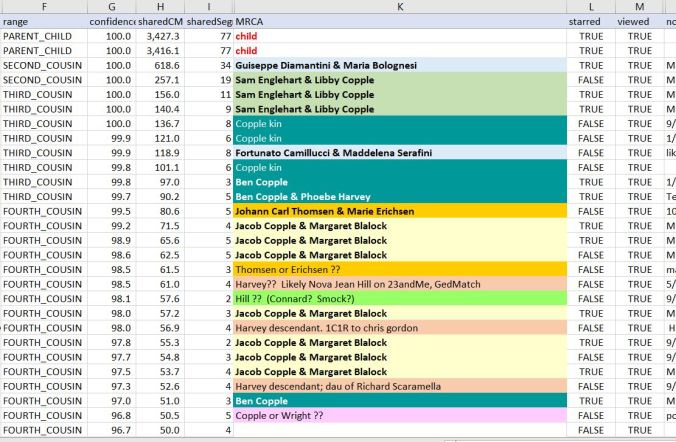Screen dimensions: 676x442
Task: Select the SECOND_COUSIN cell with sharedCM 257.1
Action: click(x=43, y=80)
